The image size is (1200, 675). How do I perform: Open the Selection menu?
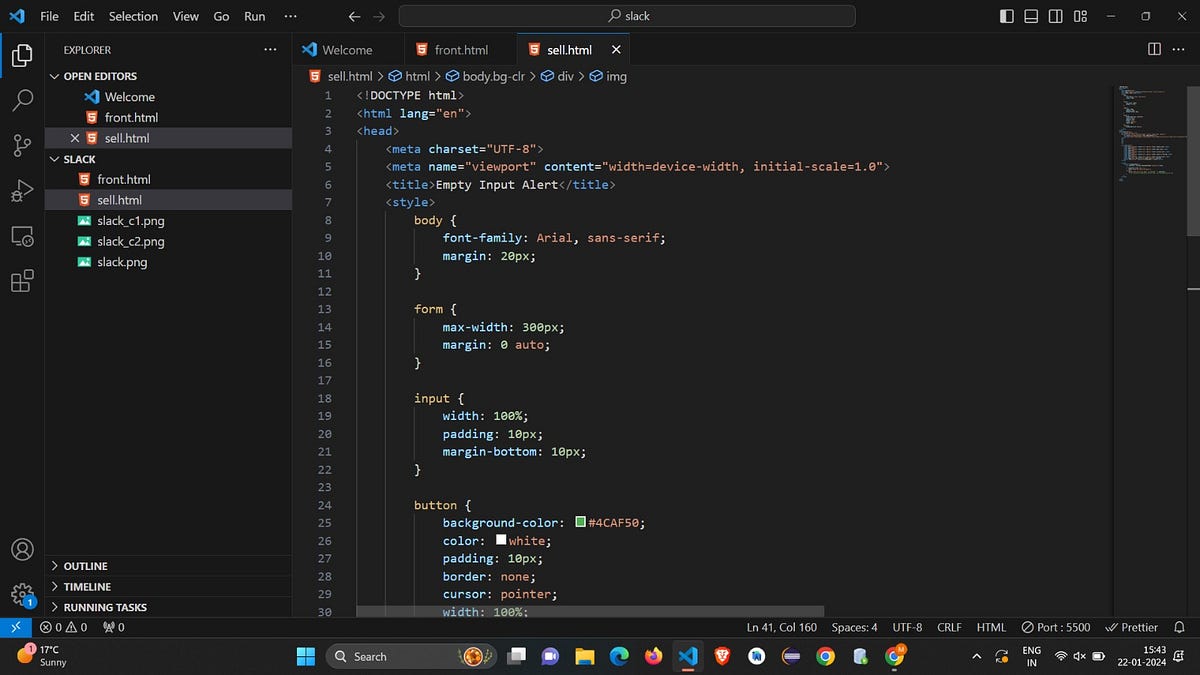point(133,16)
